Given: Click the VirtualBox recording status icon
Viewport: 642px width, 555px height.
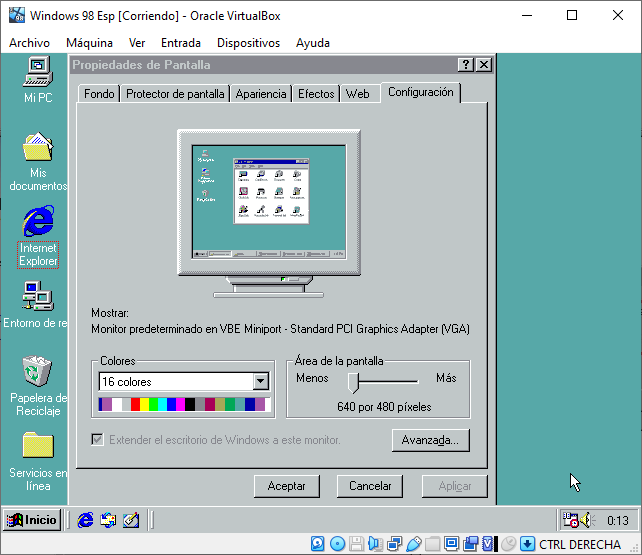Looking at the screenshot, I should coord(471,544).
